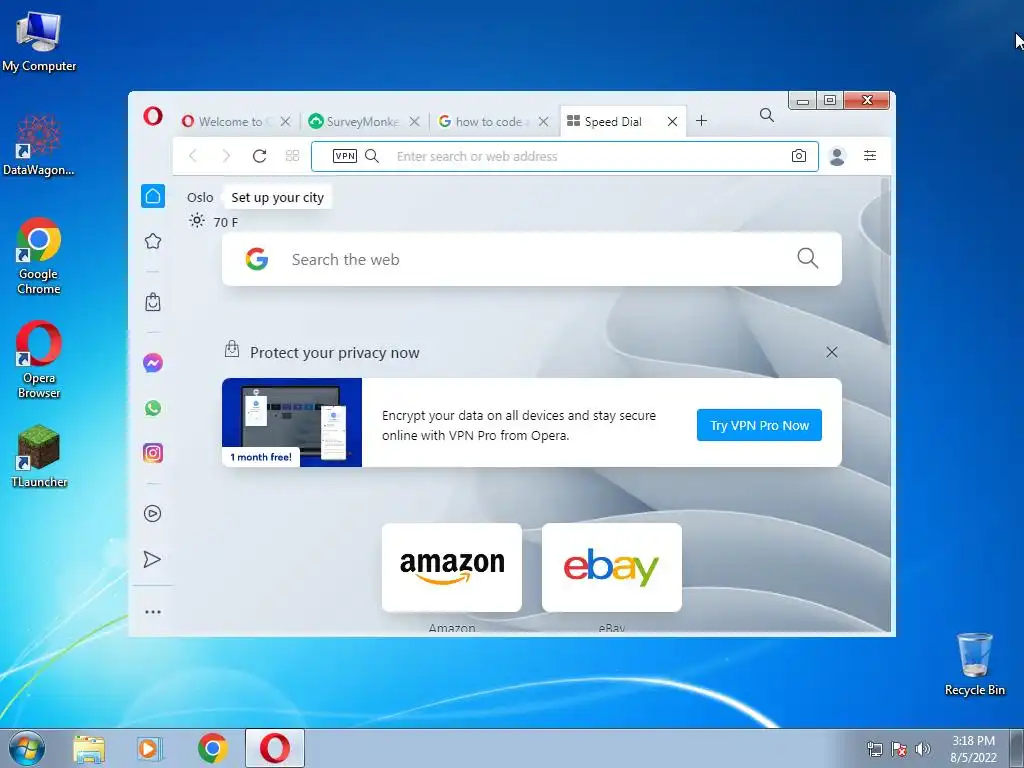This screenshot has width=1024, height=768.
Task: Toggle the VPN badge in address bar
Action: 345,156
